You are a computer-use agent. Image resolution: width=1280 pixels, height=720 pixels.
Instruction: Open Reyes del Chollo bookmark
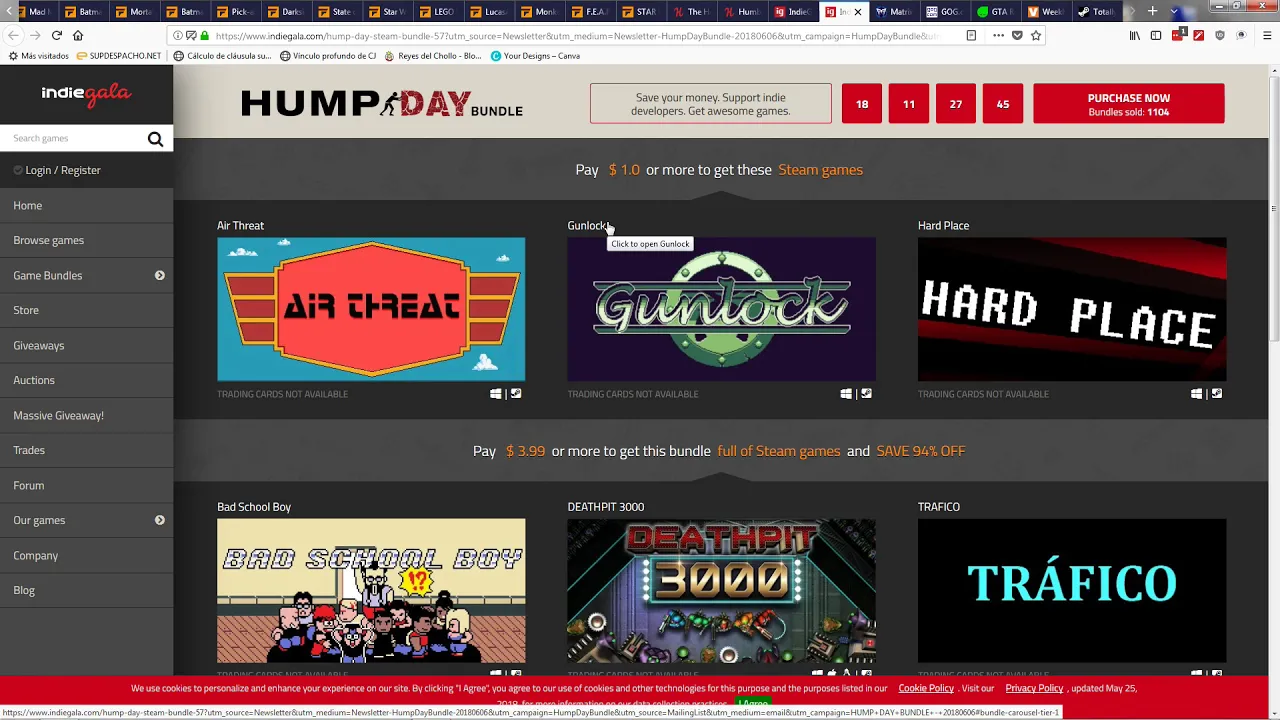[433, 56]
